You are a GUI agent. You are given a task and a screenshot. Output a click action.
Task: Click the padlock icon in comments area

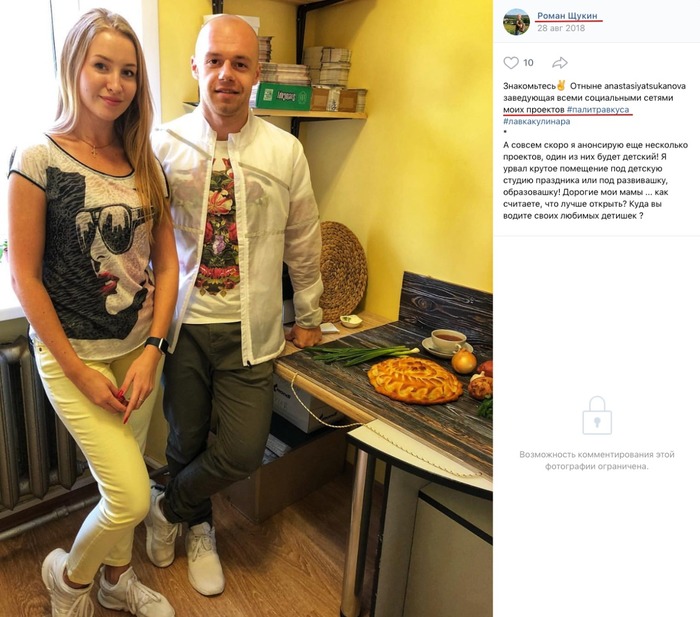tap(597, 416)
